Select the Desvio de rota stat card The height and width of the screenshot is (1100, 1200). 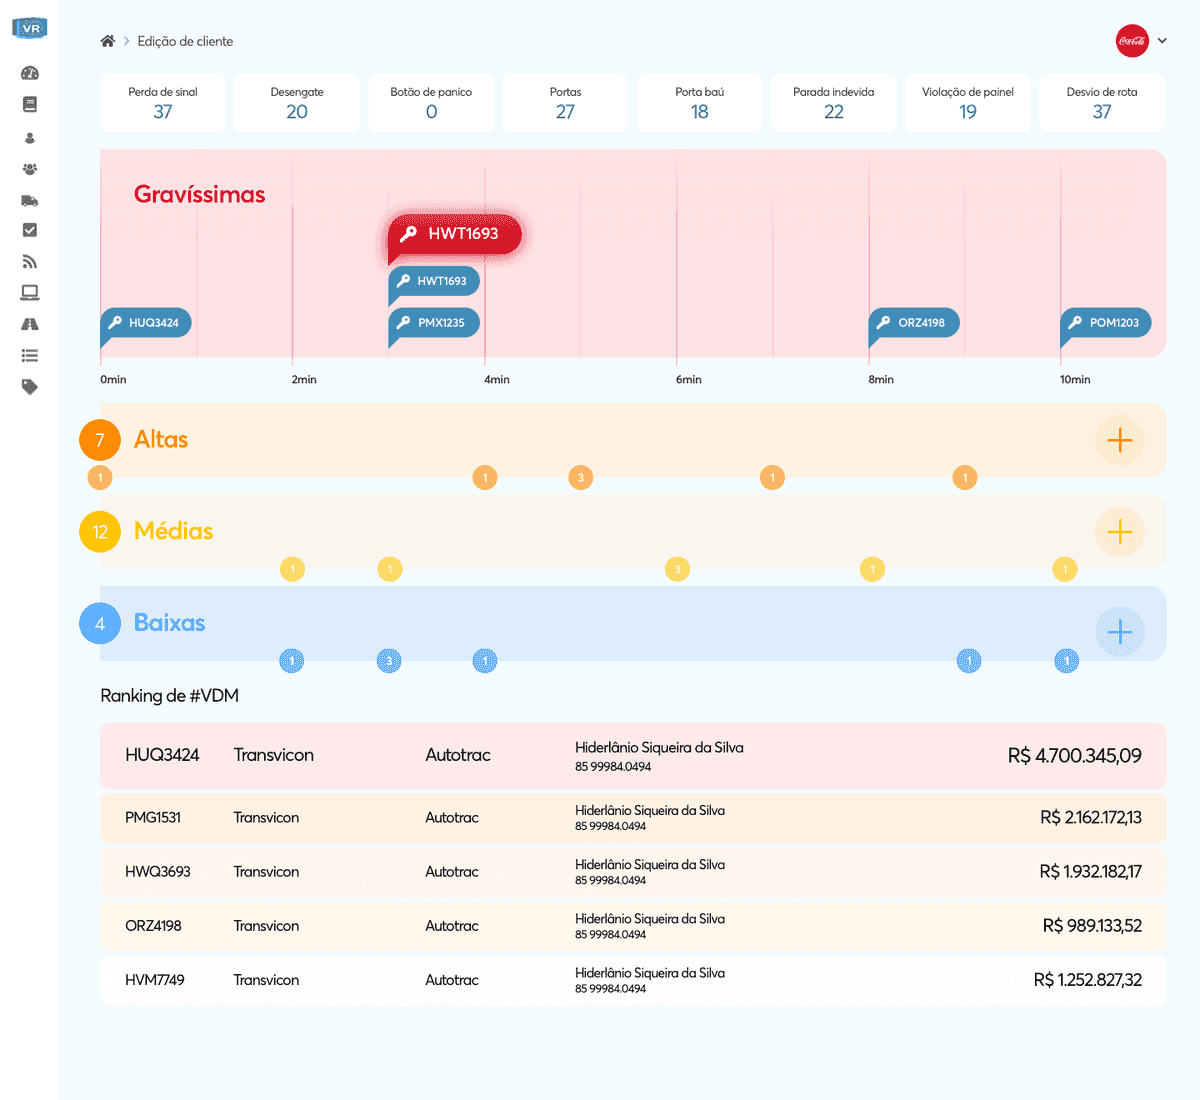[x=1101, y=103]
